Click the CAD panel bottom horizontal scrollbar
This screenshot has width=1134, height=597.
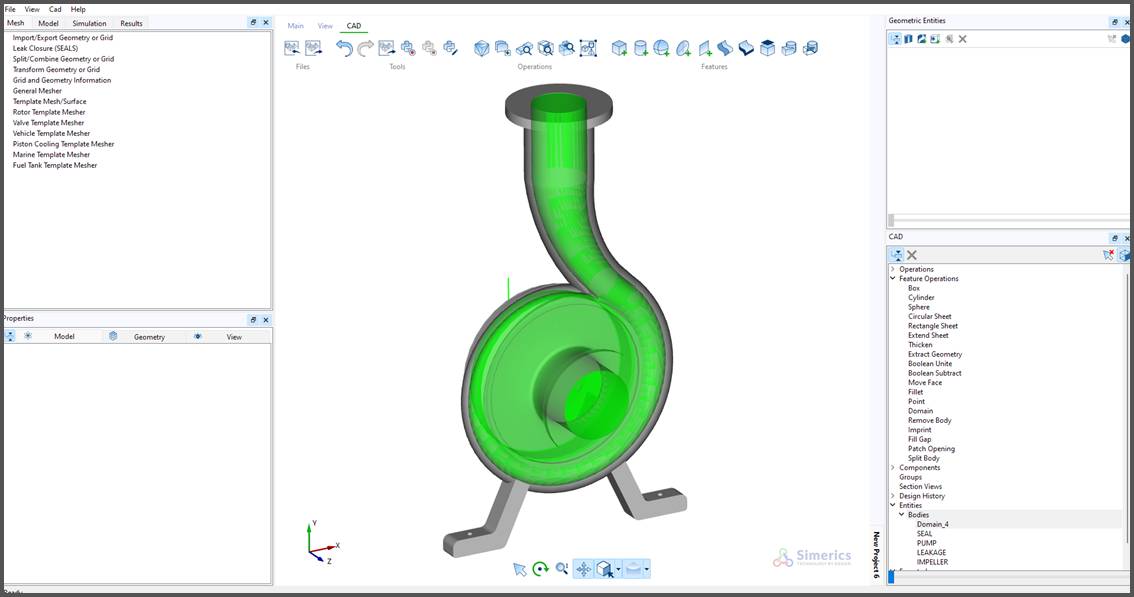point(1009,577)
